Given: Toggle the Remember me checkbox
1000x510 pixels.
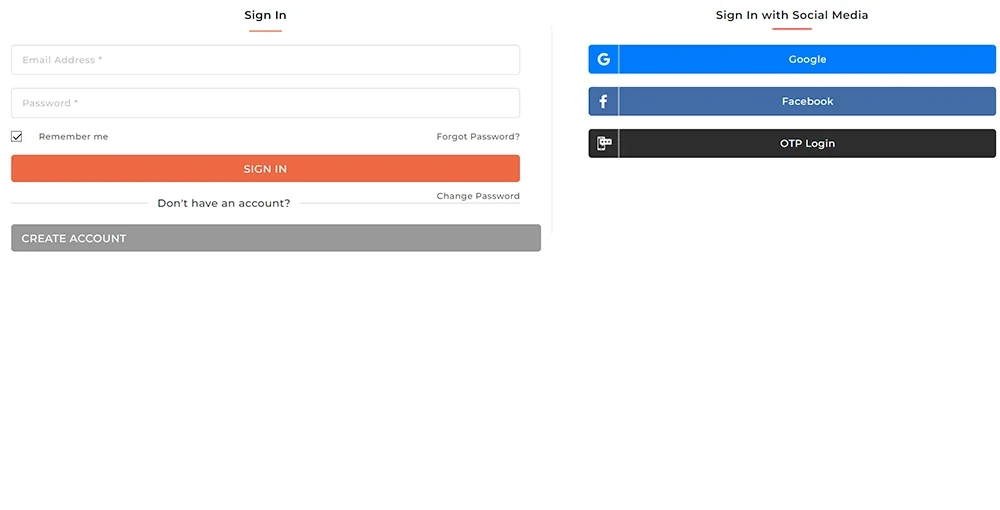Looking at the screenshot, I should click(17, 136).
